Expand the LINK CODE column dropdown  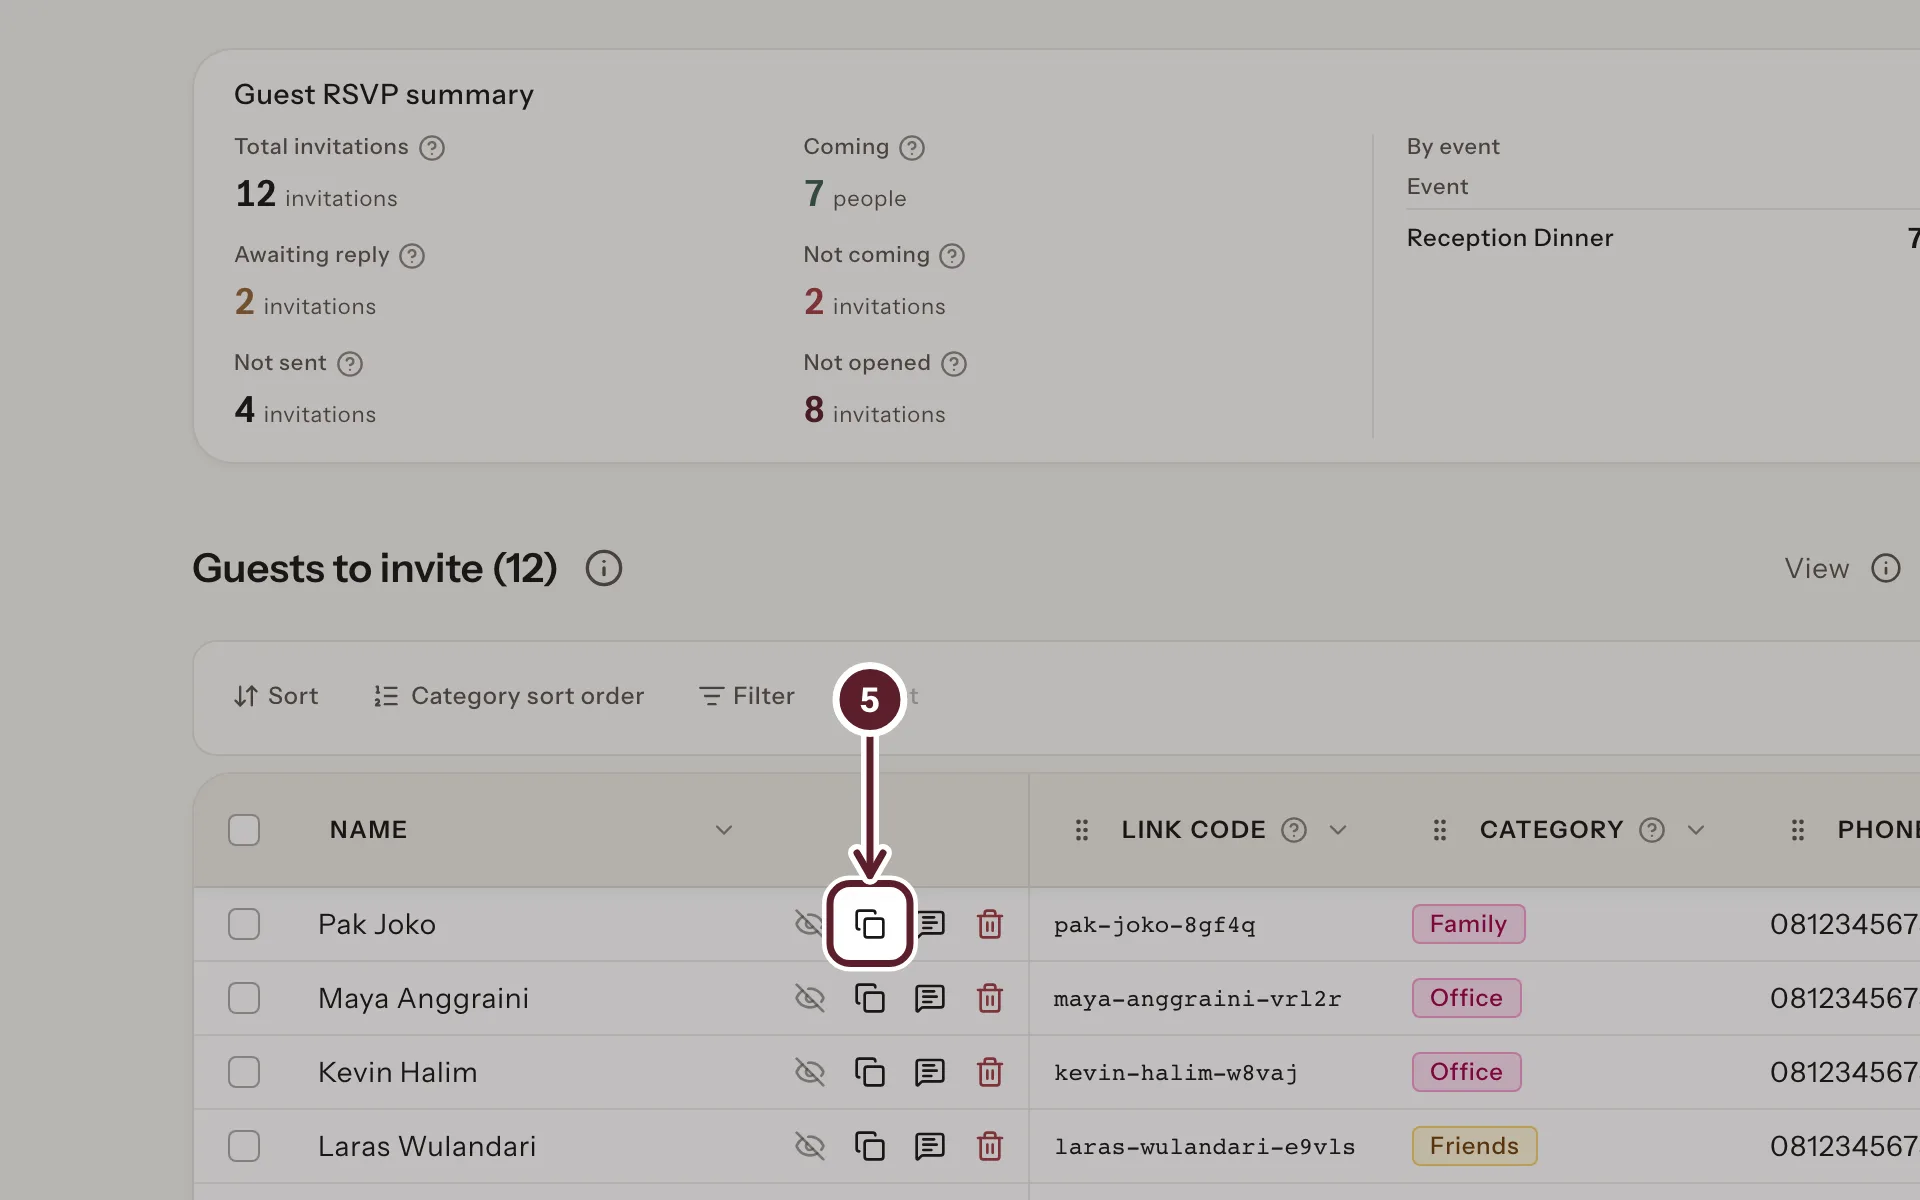(x=1338, y=830)
